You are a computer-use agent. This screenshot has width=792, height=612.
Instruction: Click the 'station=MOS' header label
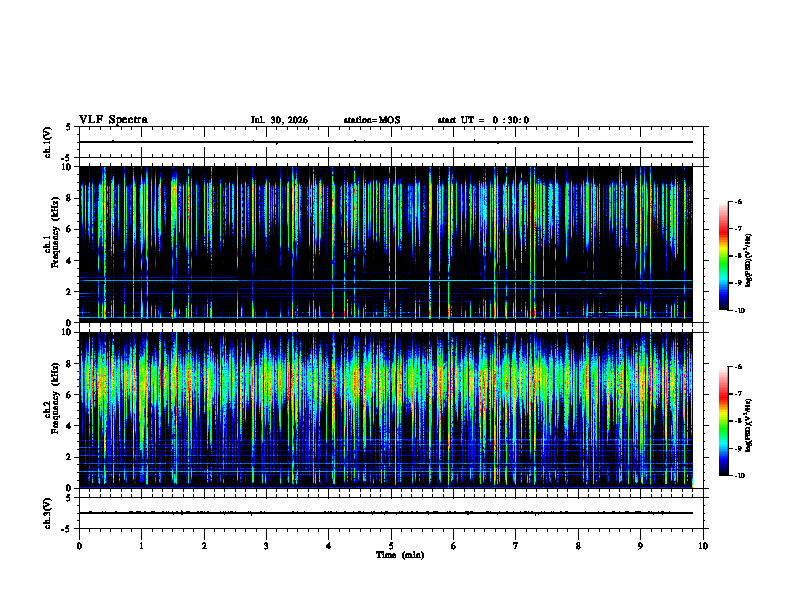click(x=372, y=120)
